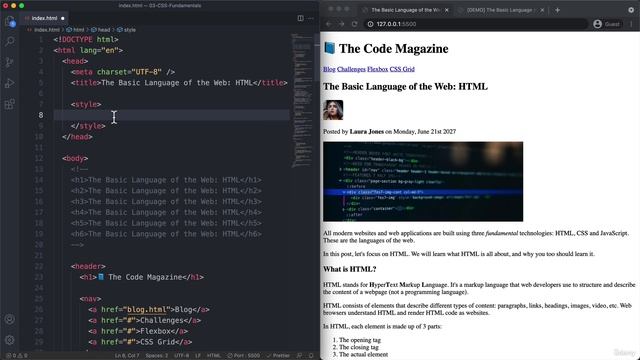
Task: Open the Source Control view
Action: tap(10, 62)
